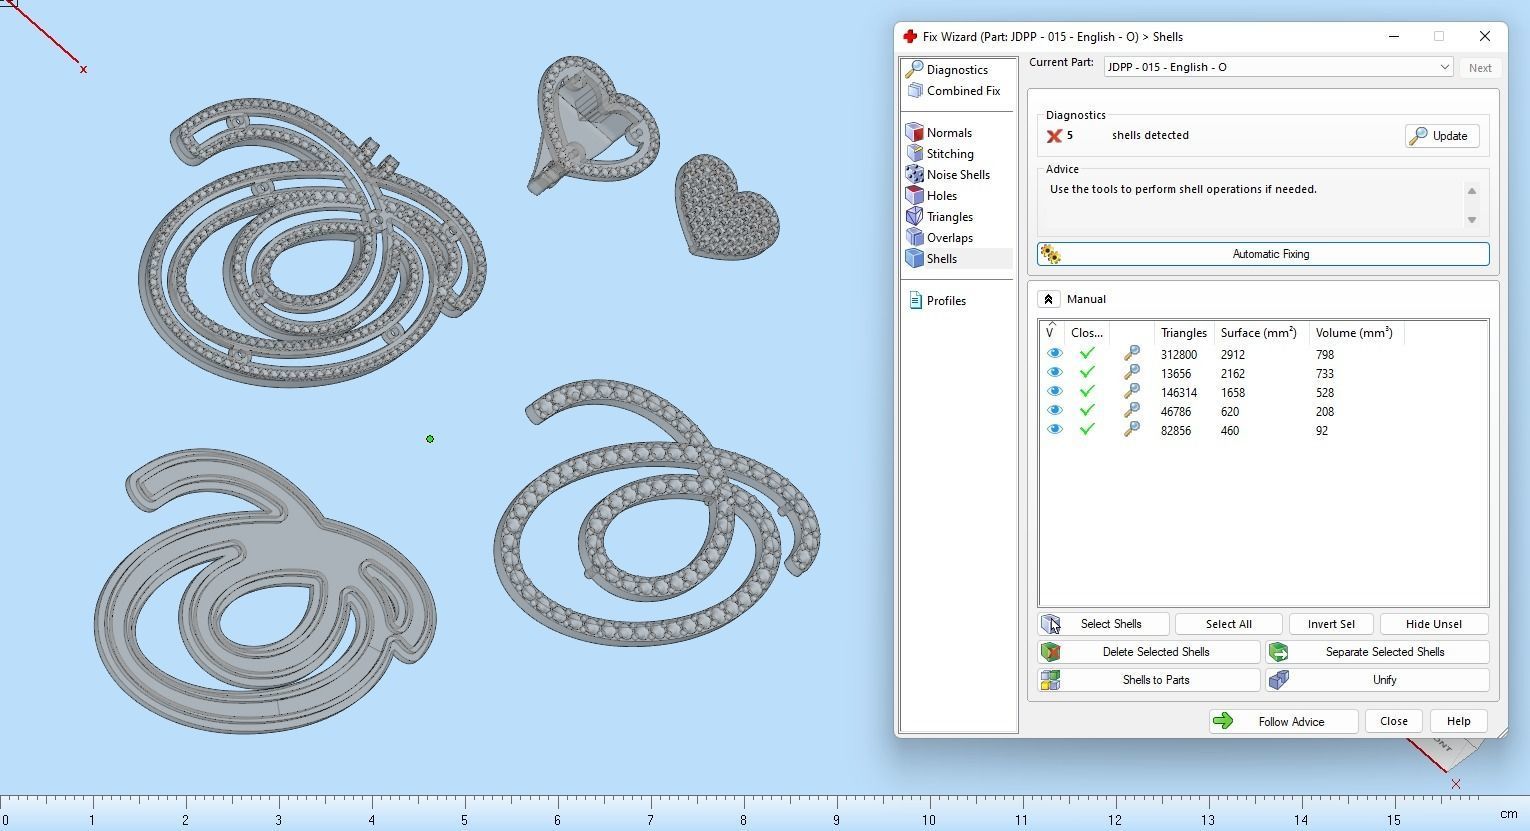1530x831 pixels.
Task: Click the Diagnostics magnifier icon in sidebar
Action: click(x=914, y=69)
